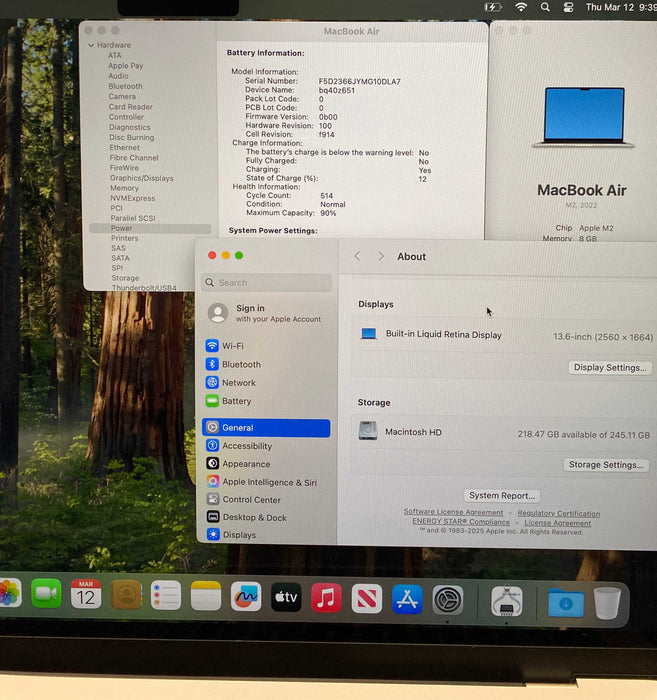Open the Trash in the Dock

tap(607, 603)
